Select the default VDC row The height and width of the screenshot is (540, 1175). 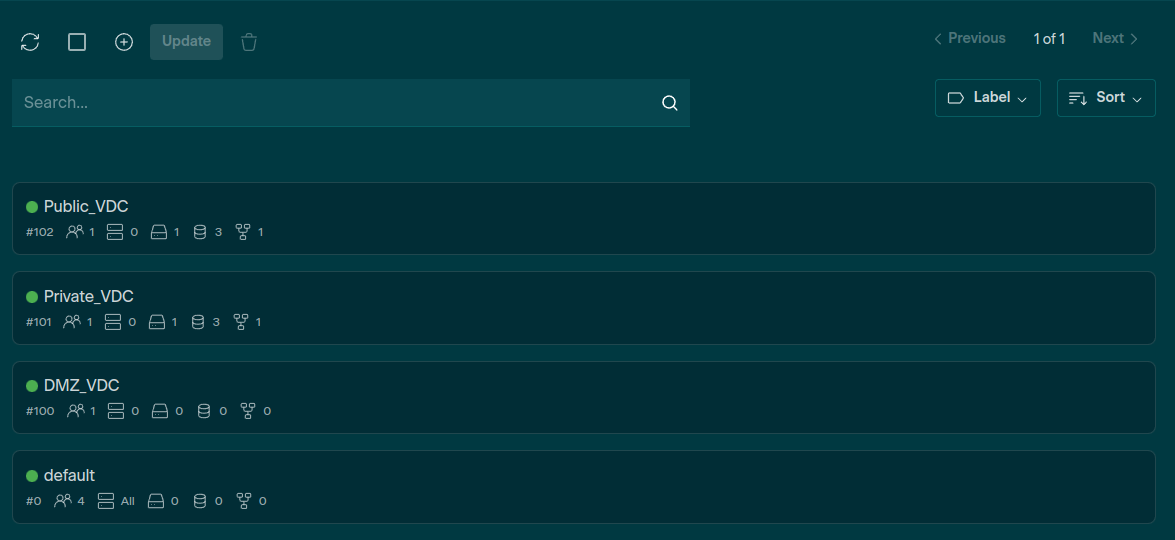coord(69,476)
